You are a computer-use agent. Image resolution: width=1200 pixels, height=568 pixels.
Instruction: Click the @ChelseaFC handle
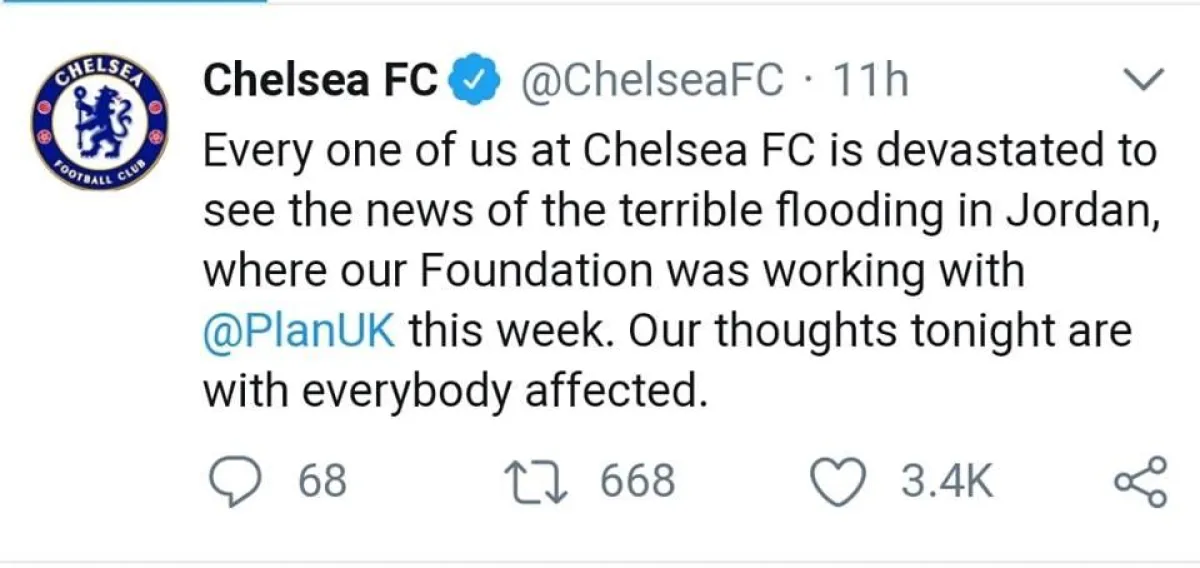tap(651, 81)
